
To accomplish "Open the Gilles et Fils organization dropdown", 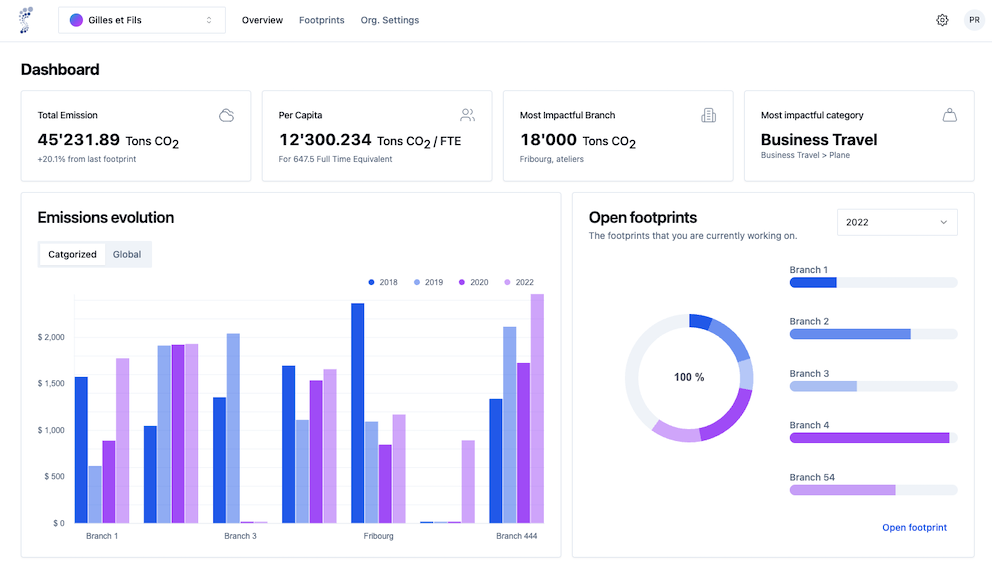I will pyautogui.click(x=142, y=20).
